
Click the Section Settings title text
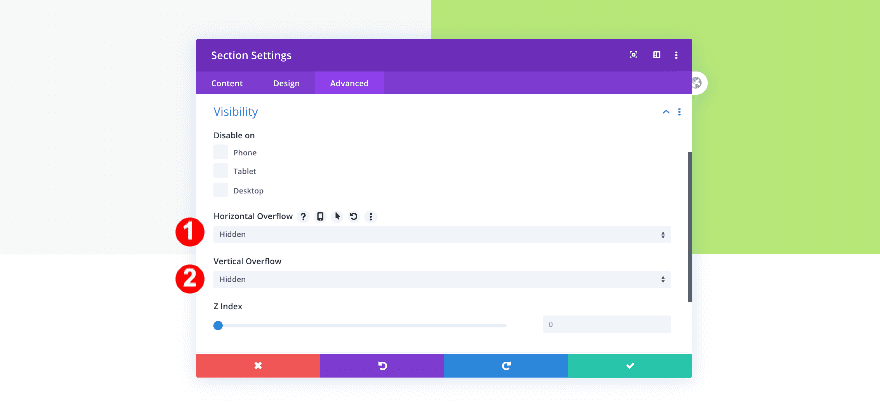(251, 56)
